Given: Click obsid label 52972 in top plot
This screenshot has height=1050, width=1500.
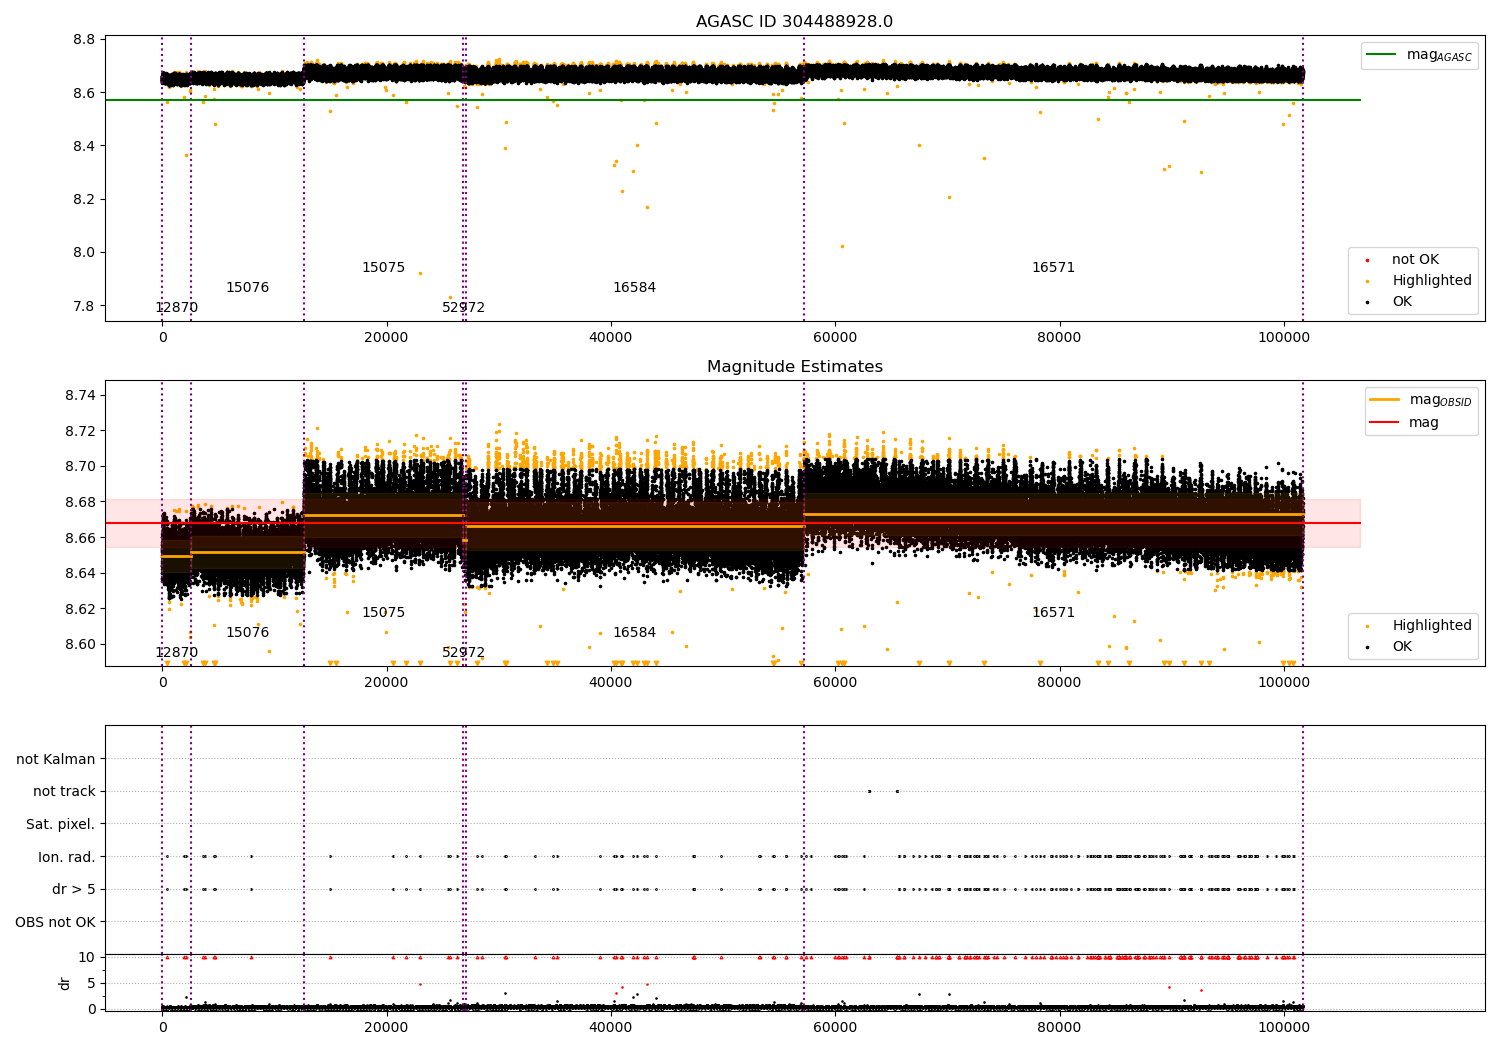Looking at the screenshot, I should (x=463, y=307).
